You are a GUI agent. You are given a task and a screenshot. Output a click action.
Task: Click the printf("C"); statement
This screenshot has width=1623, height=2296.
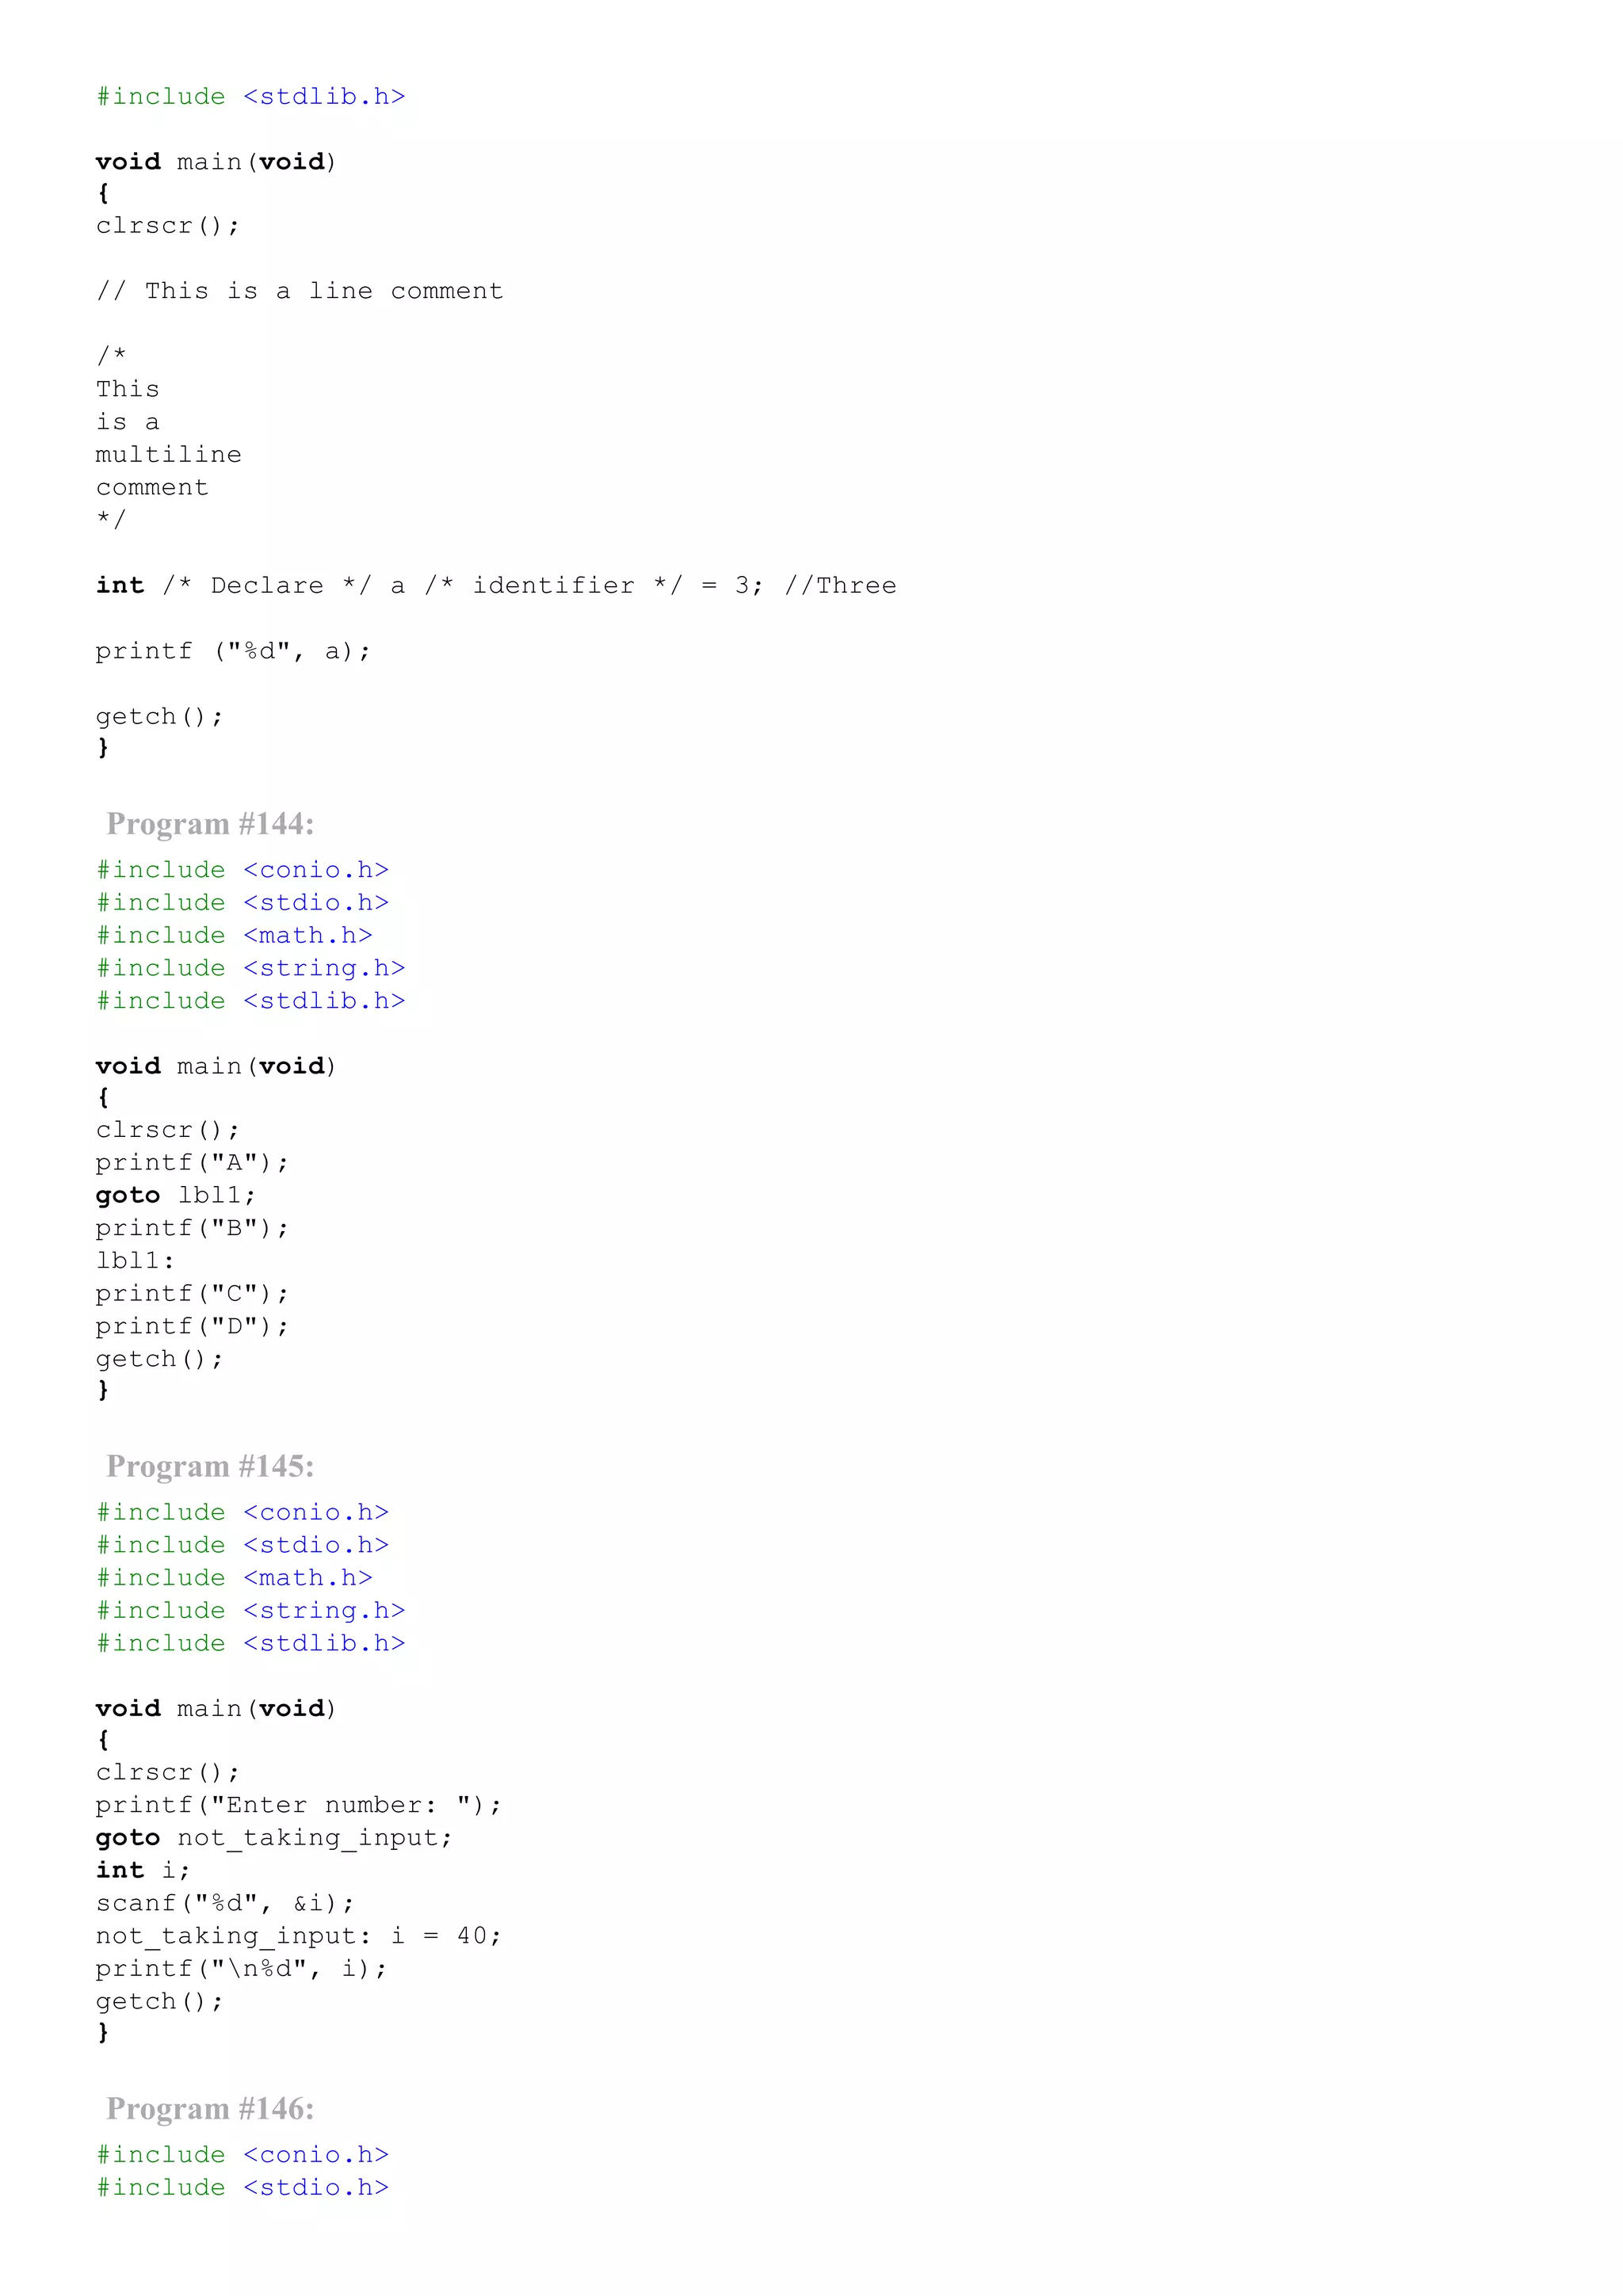point(192,1294)
